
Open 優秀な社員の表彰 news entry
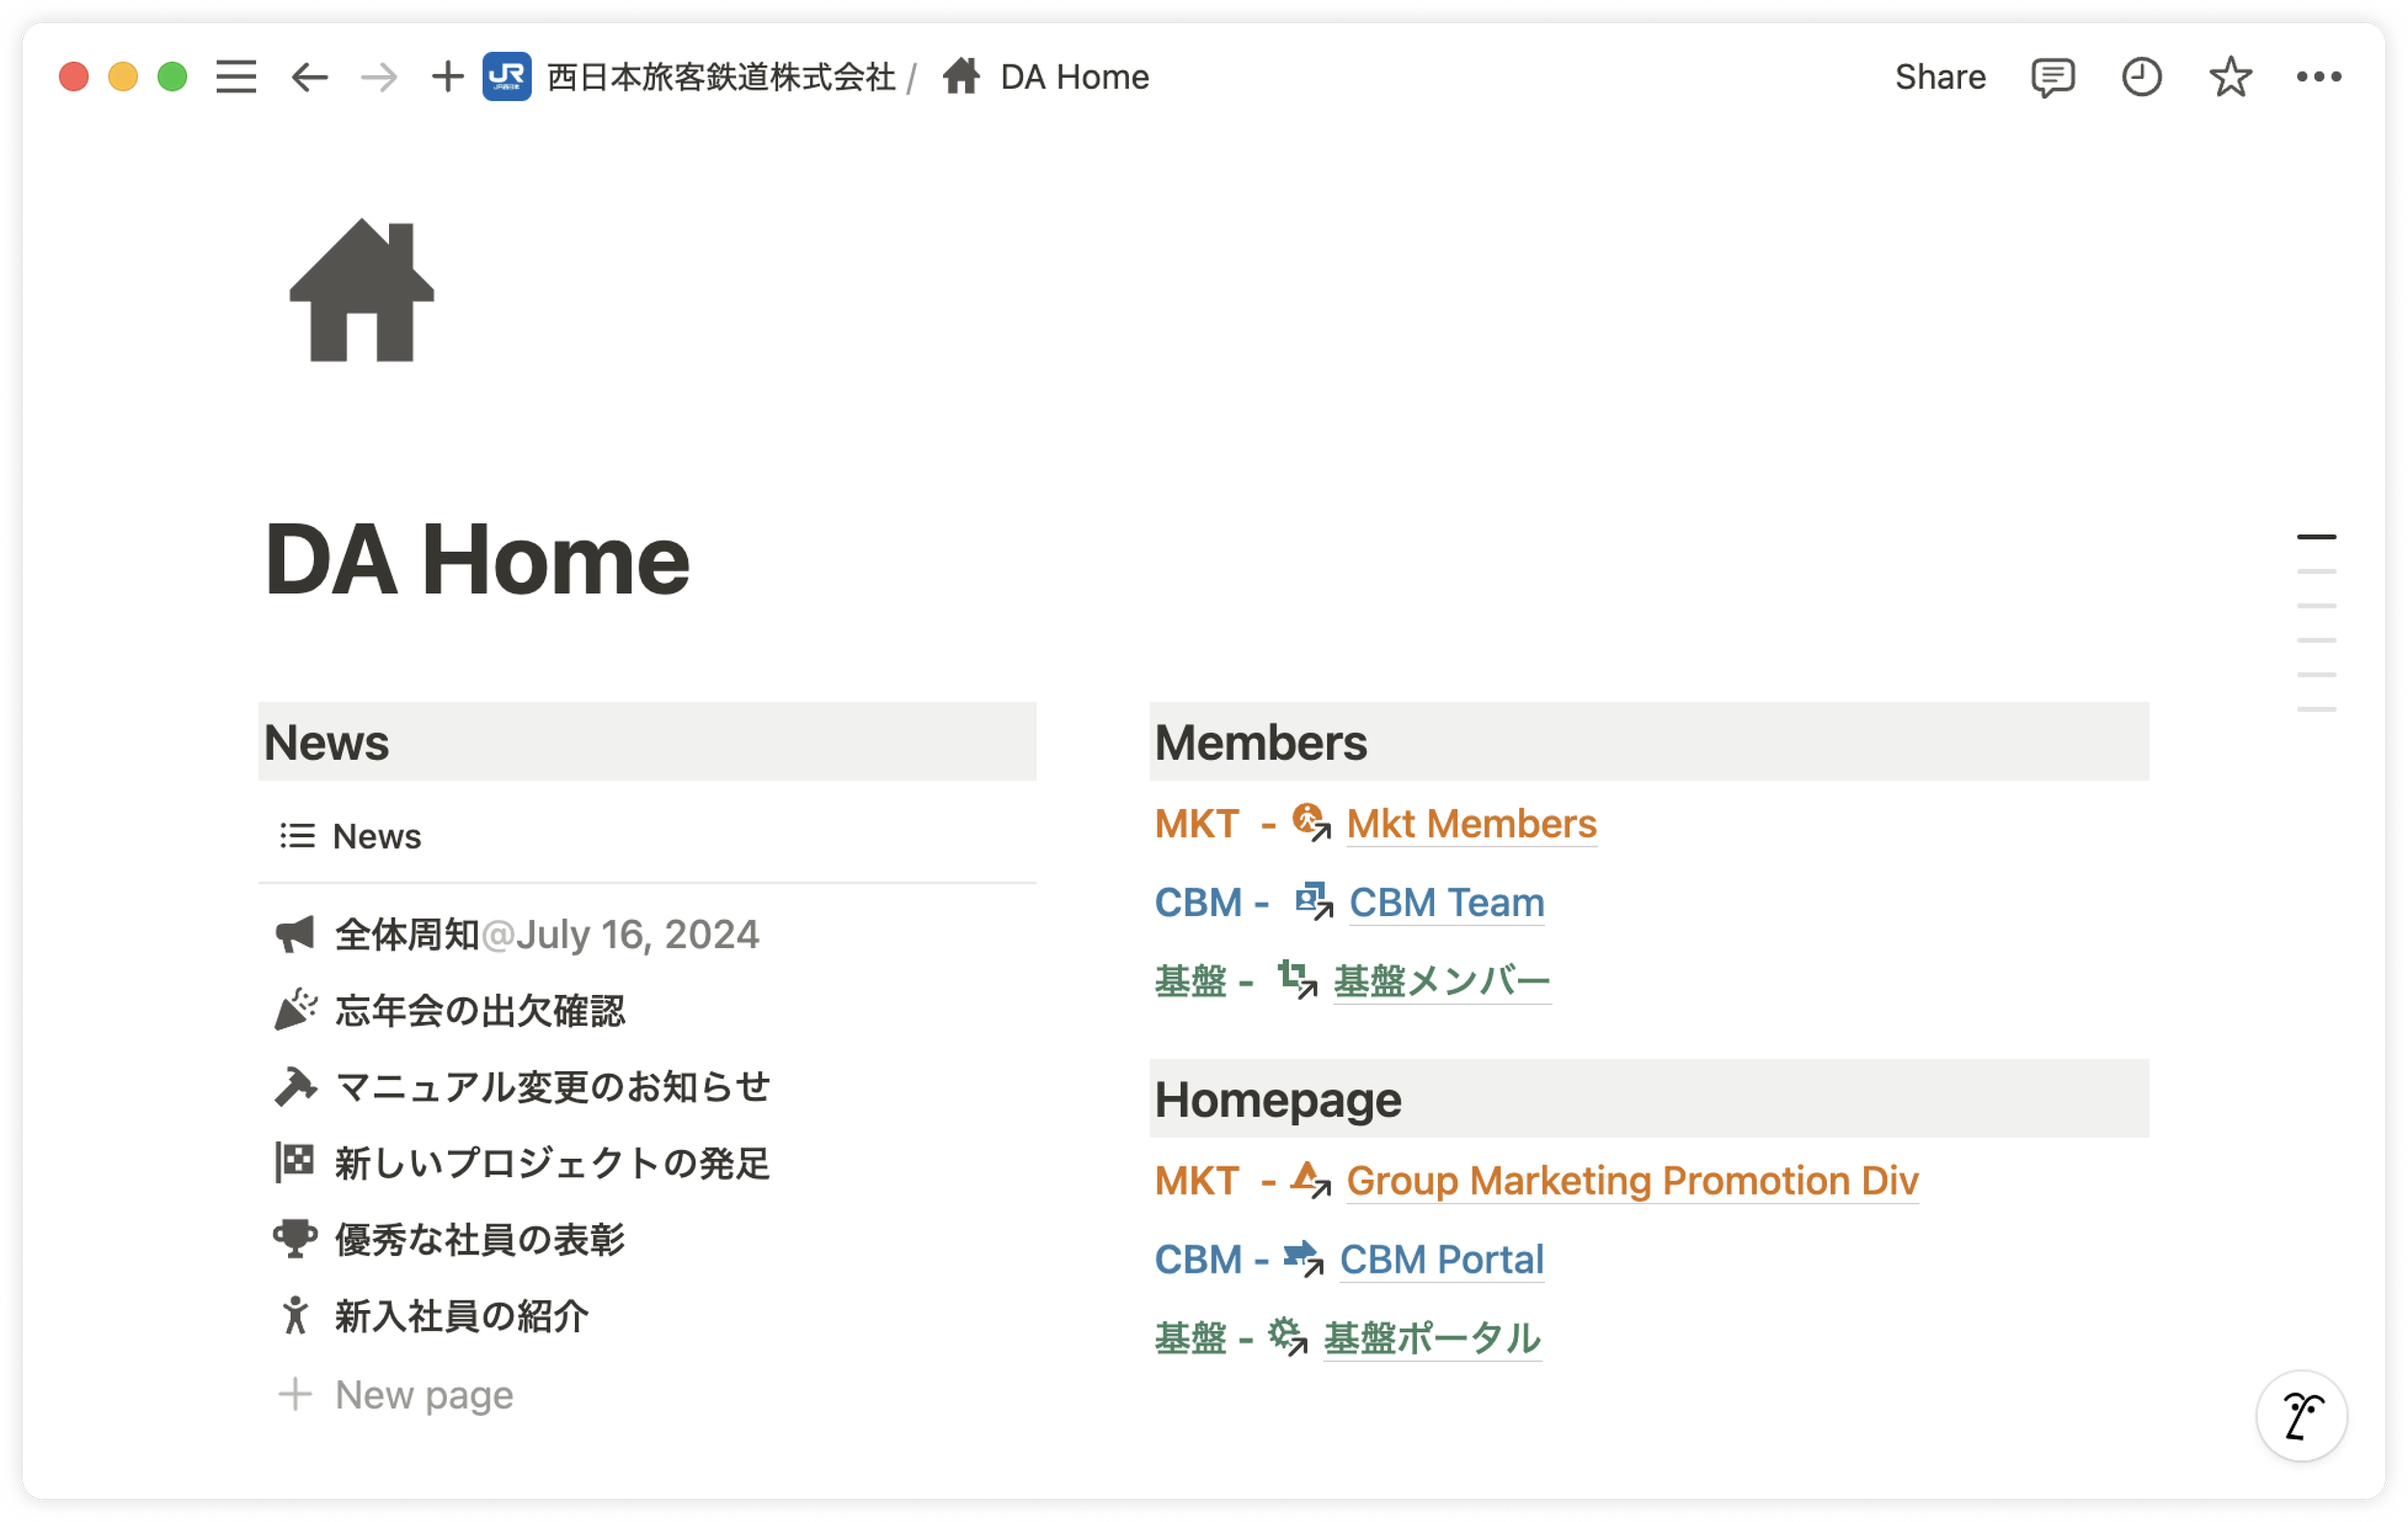[x=480, y=1240]
